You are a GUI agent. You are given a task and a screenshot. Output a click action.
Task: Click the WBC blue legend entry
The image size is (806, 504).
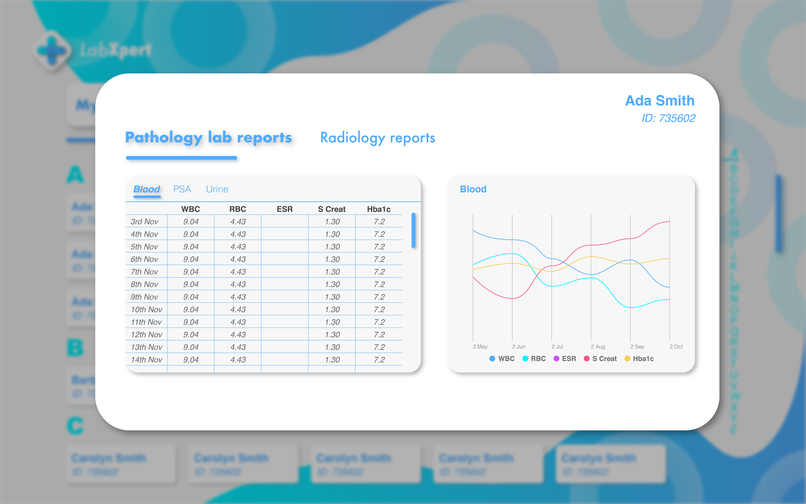(502, 358)
